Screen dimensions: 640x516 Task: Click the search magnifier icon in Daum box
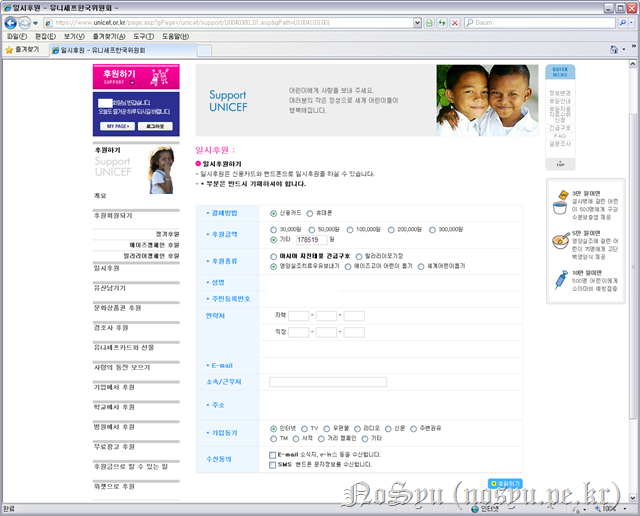tap(620, 21)
